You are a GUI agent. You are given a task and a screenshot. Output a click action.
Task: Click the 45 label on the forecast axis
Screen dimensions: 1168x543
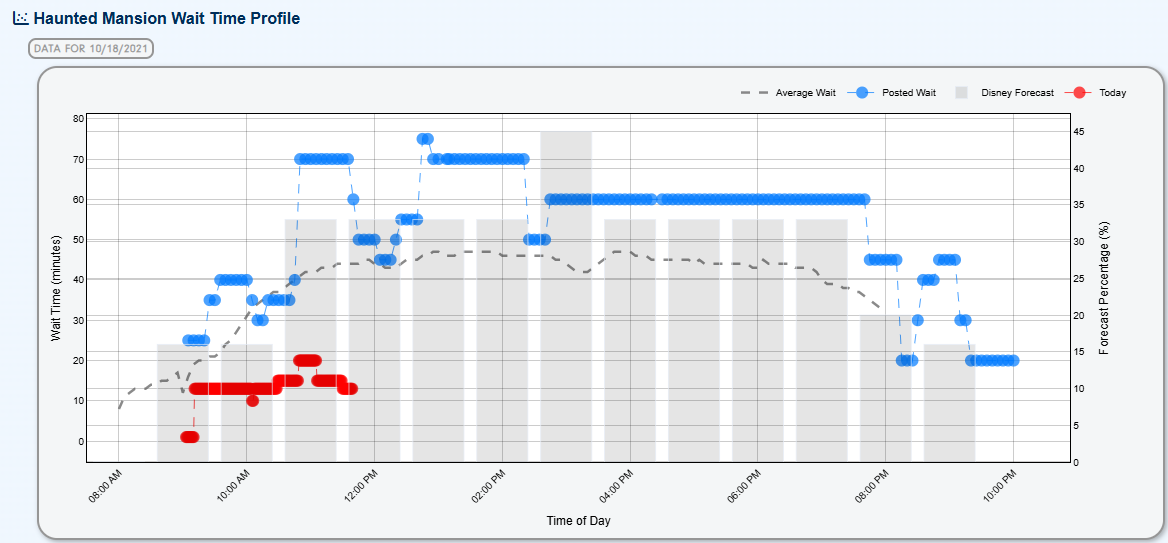[1081, 132]
